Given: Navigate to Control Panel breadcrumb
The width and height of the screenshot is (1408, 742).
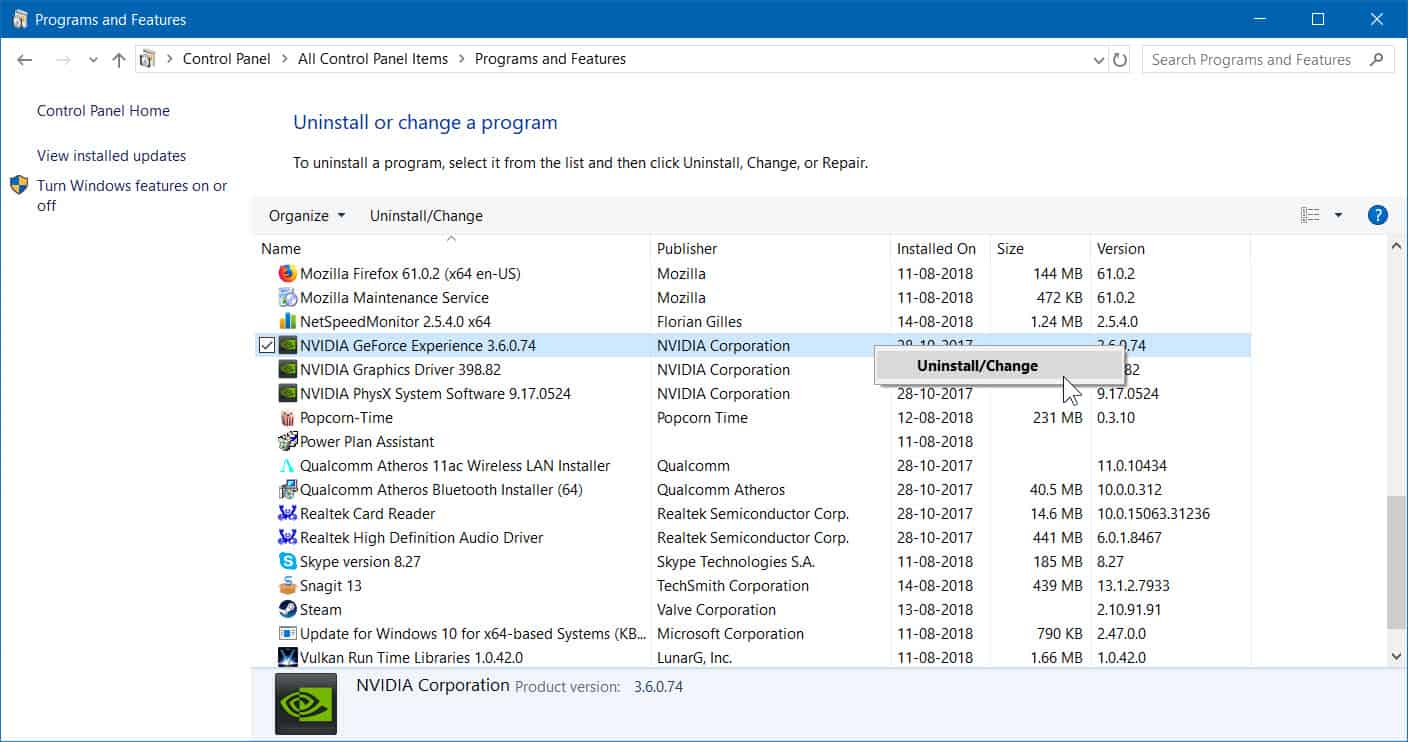Looking at the screenshot, I should click(227, 59).
